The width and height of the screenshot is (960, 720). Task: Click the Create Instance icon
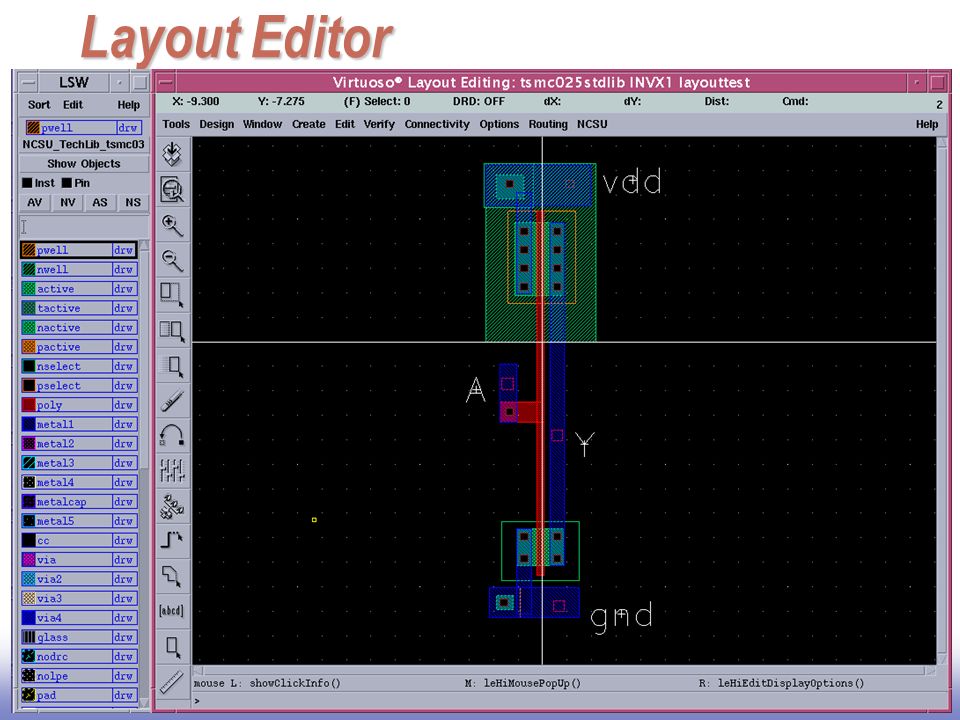pos(173,506)
